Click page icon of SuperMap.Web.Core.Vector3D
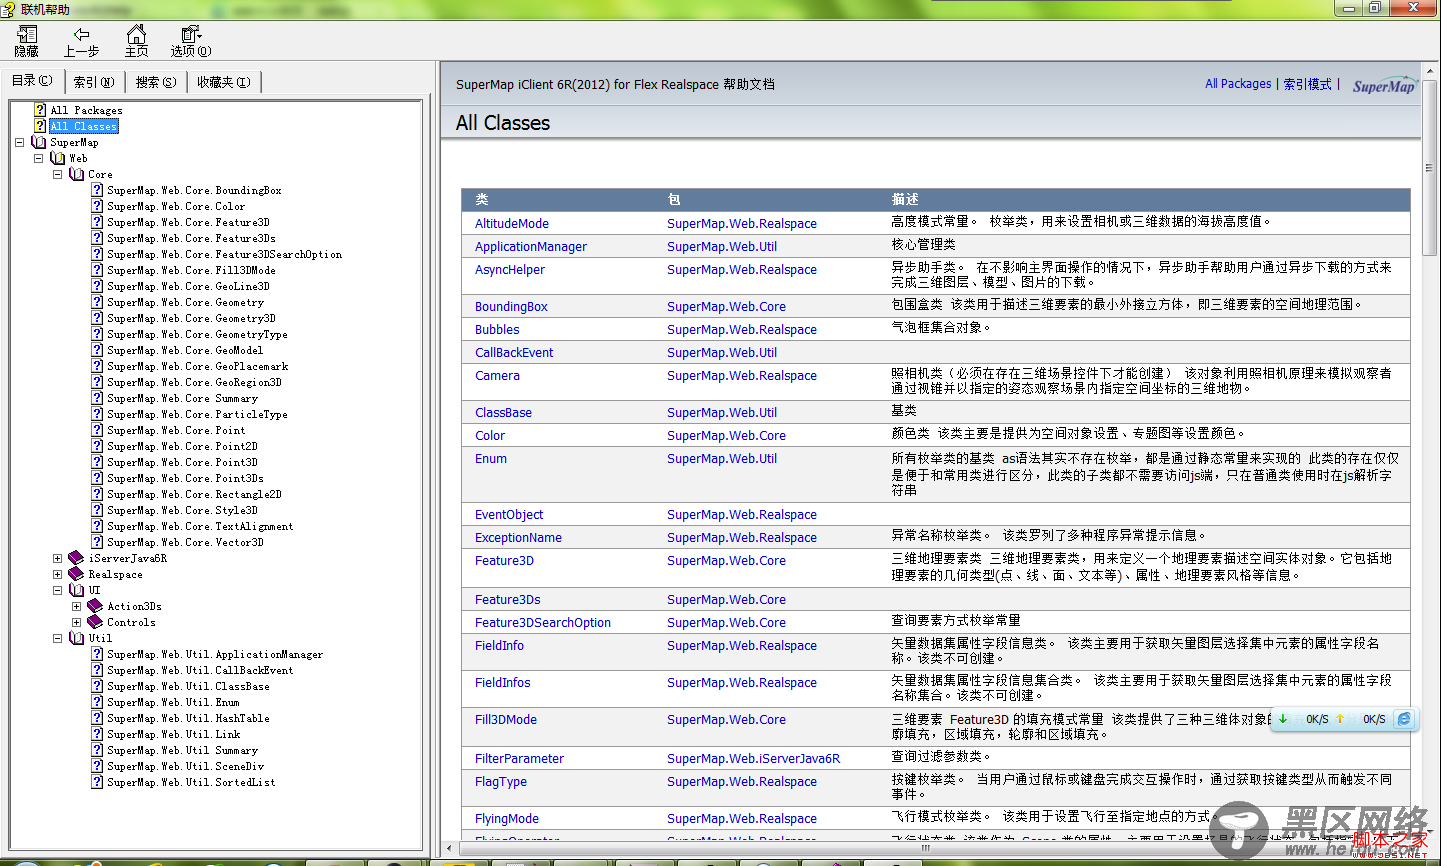1441x866 pixels. (97, 542)
